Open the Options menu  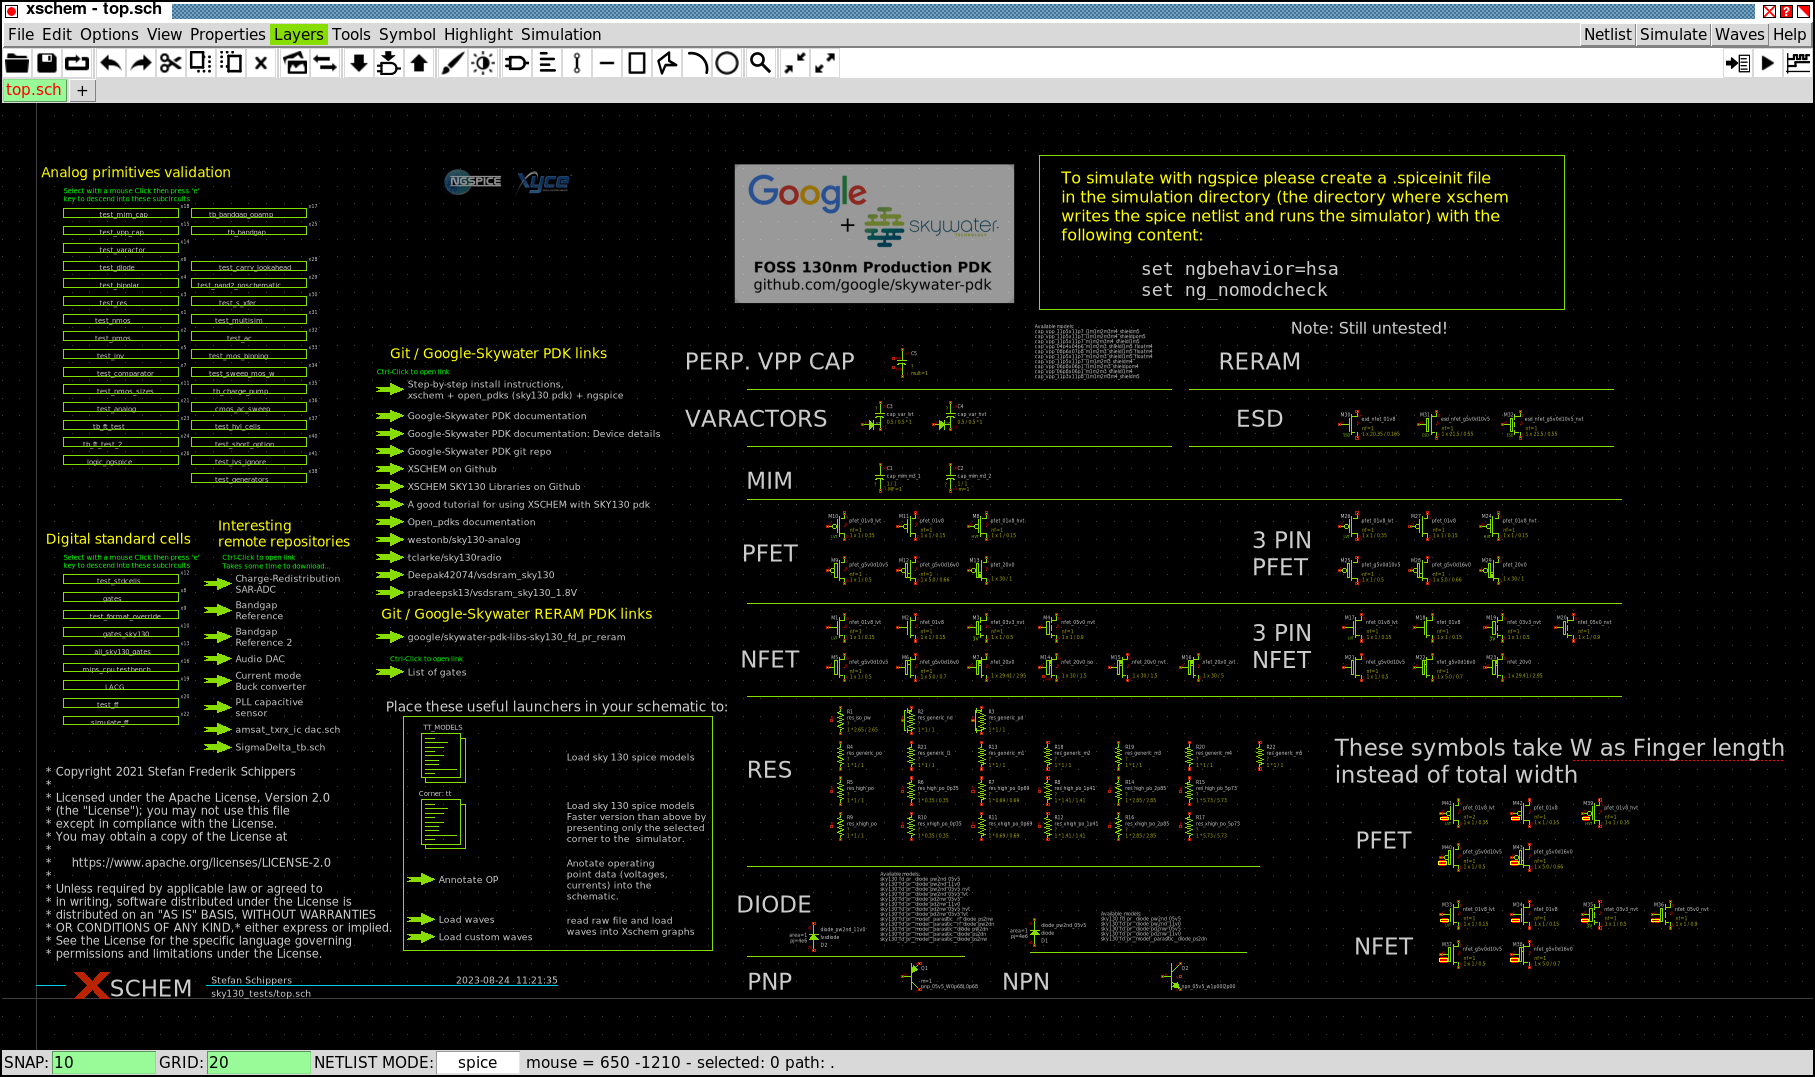click(x=109, y=34)
